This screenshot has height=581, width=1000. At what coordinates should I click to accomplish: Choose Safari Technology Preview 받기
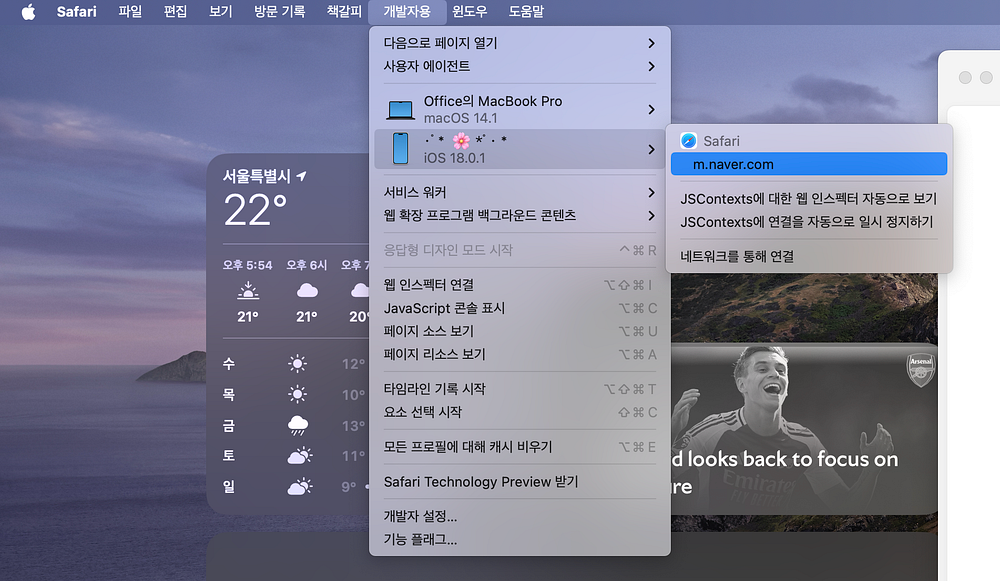tap(520, 482)
